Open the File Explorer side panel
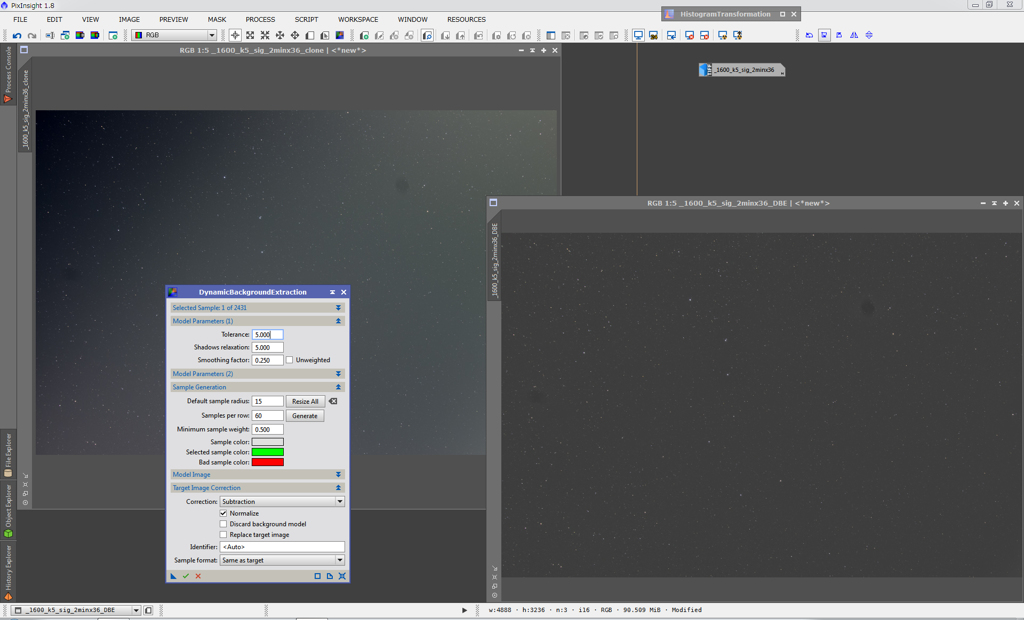Viewport: 1024px width, 620px height. [x=8, y=455]
